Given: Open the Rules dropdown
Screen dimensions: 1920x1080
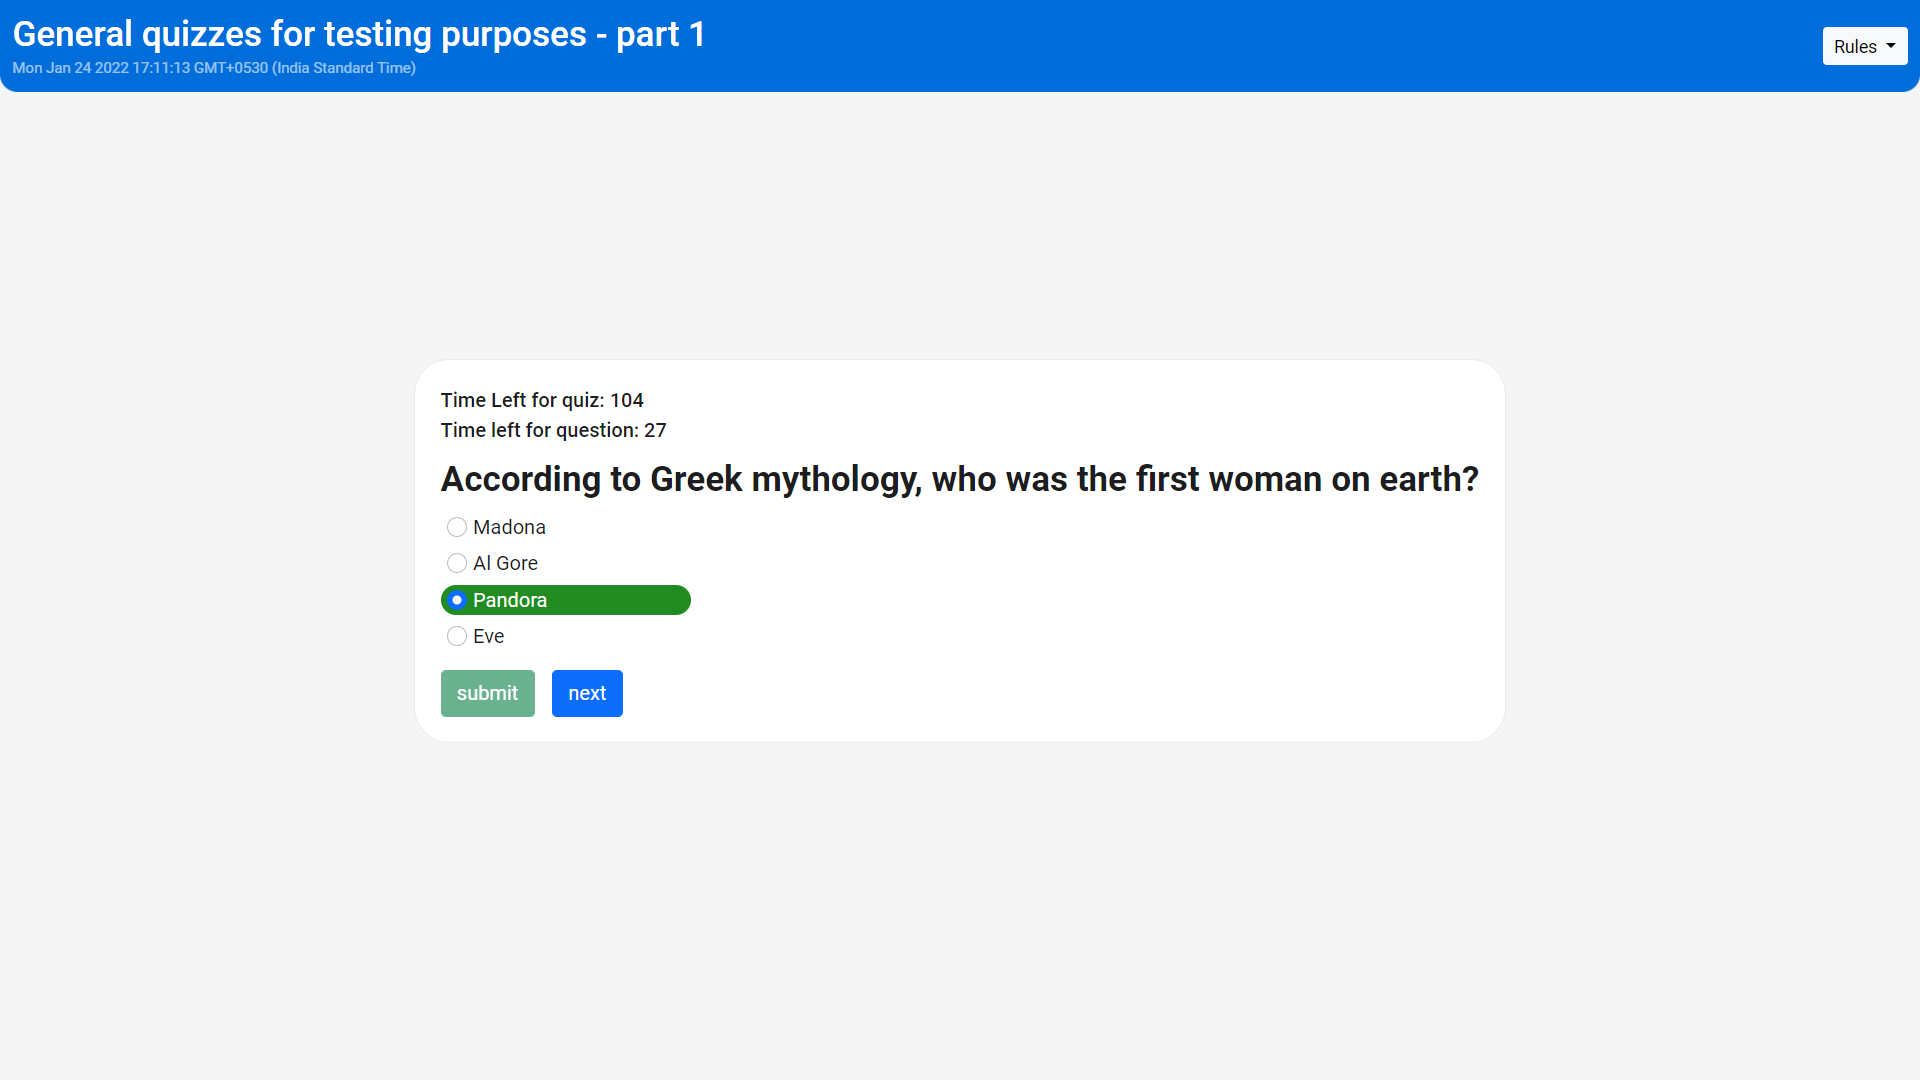Looking at the screenshot, I should pyautogui.click(x=1864, y=46).
